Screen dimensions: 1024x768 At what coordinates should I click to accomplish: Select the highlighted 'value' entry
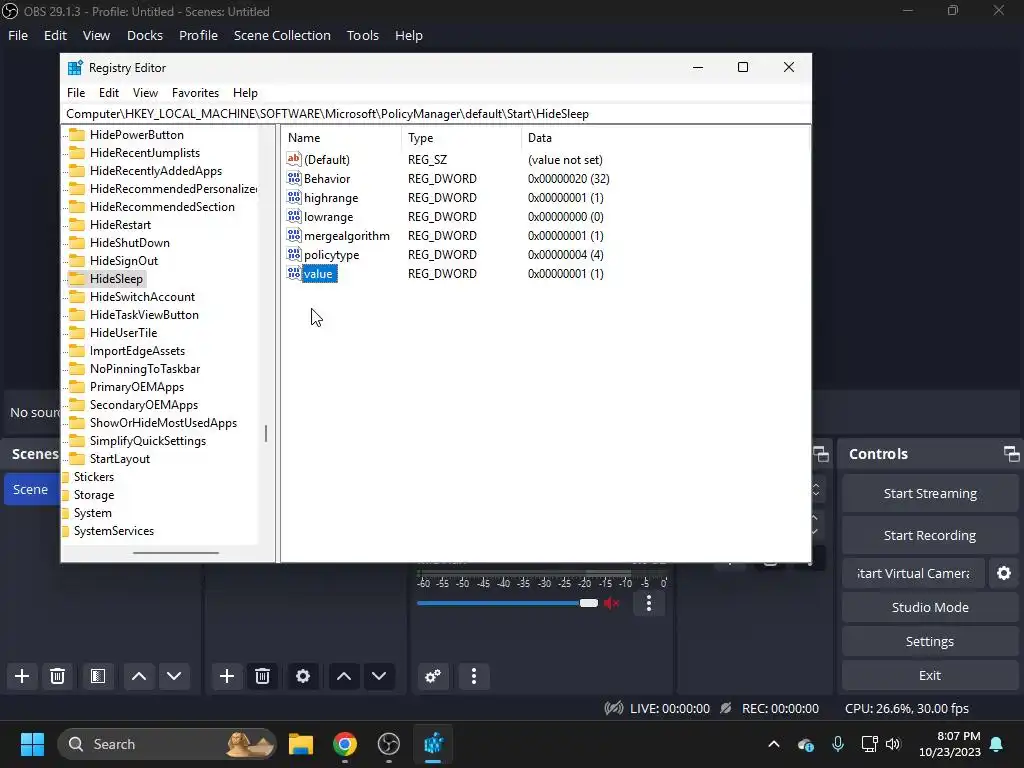click(x=318, y=274)
